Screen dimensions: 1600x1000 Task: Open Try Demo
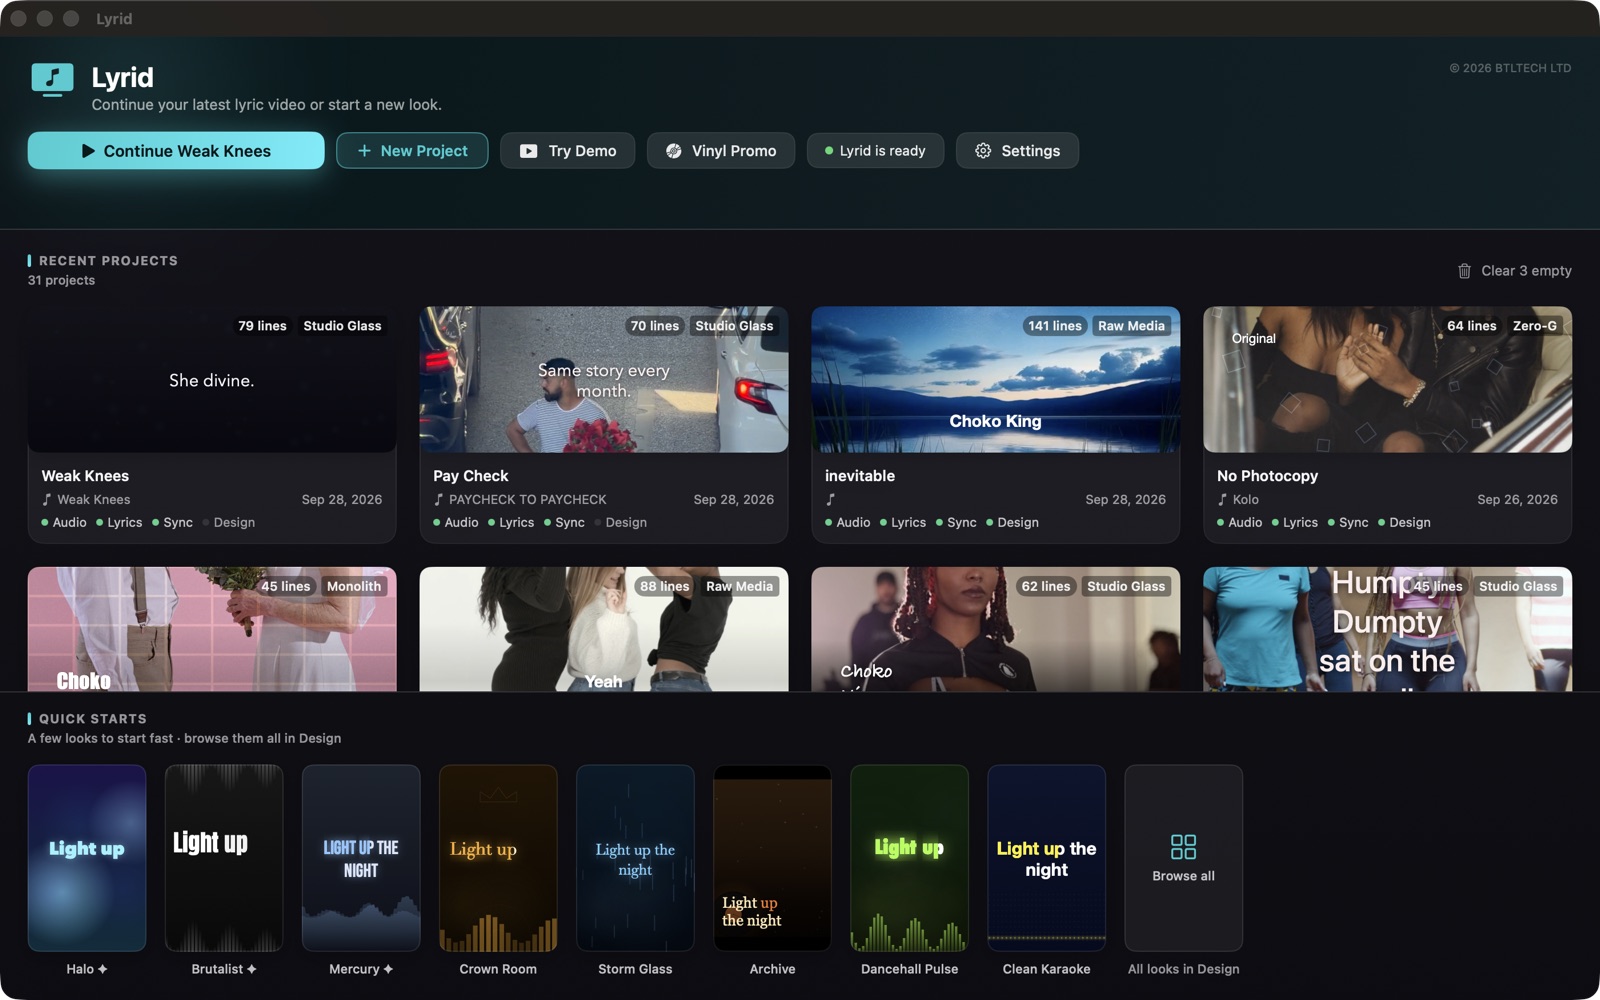pyautogui.click(x=567, y=151)
